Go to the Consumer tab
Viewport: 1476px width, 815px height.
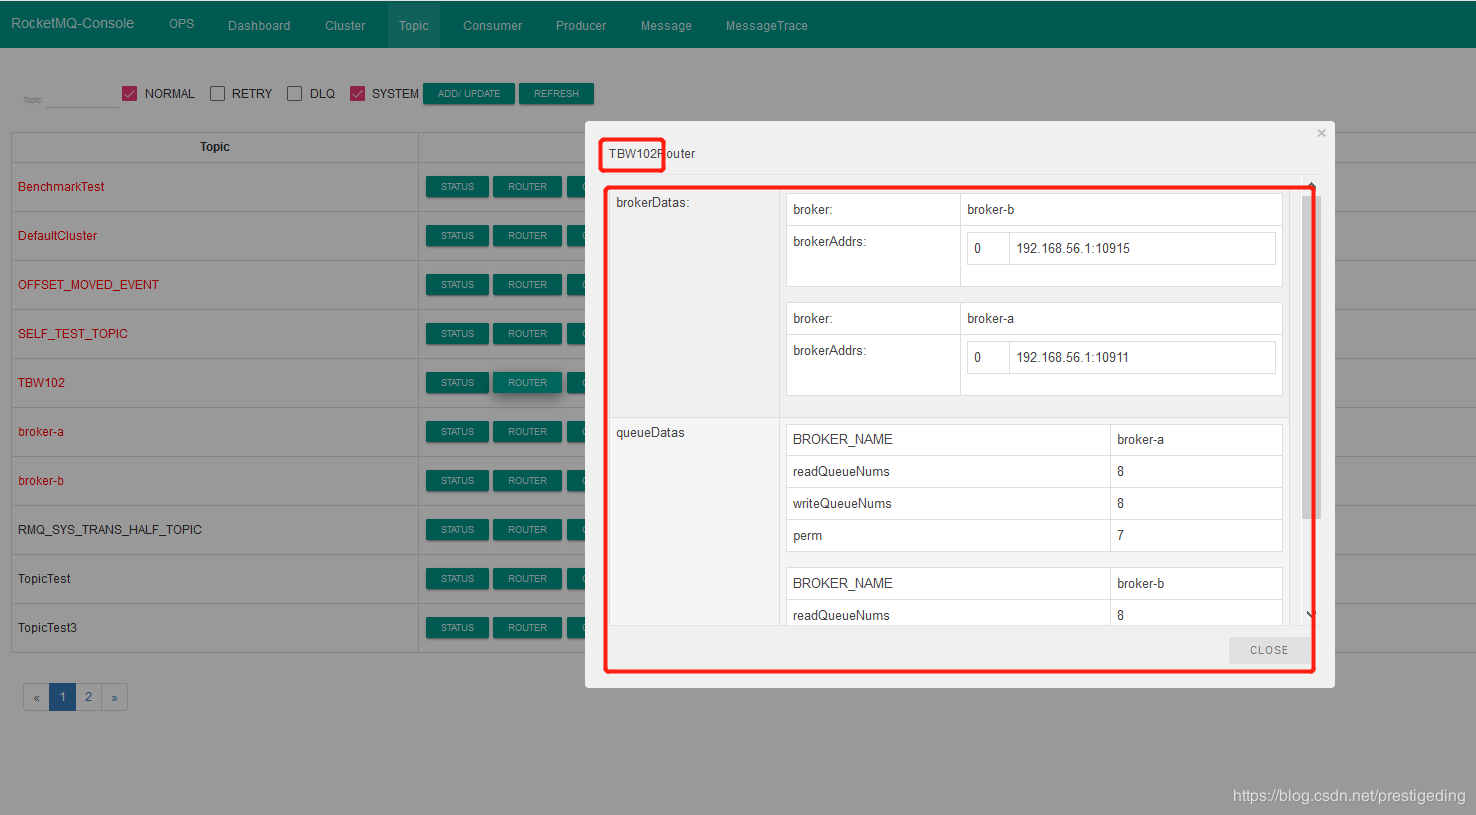[x=492, y=25]
